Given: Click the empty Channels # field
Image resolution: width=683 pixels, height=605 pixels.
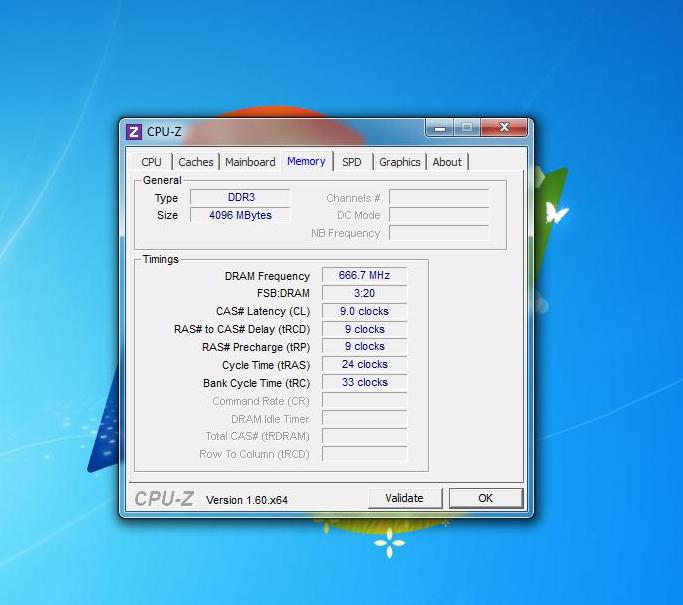Looking at the screenshot, I should 439,198.
